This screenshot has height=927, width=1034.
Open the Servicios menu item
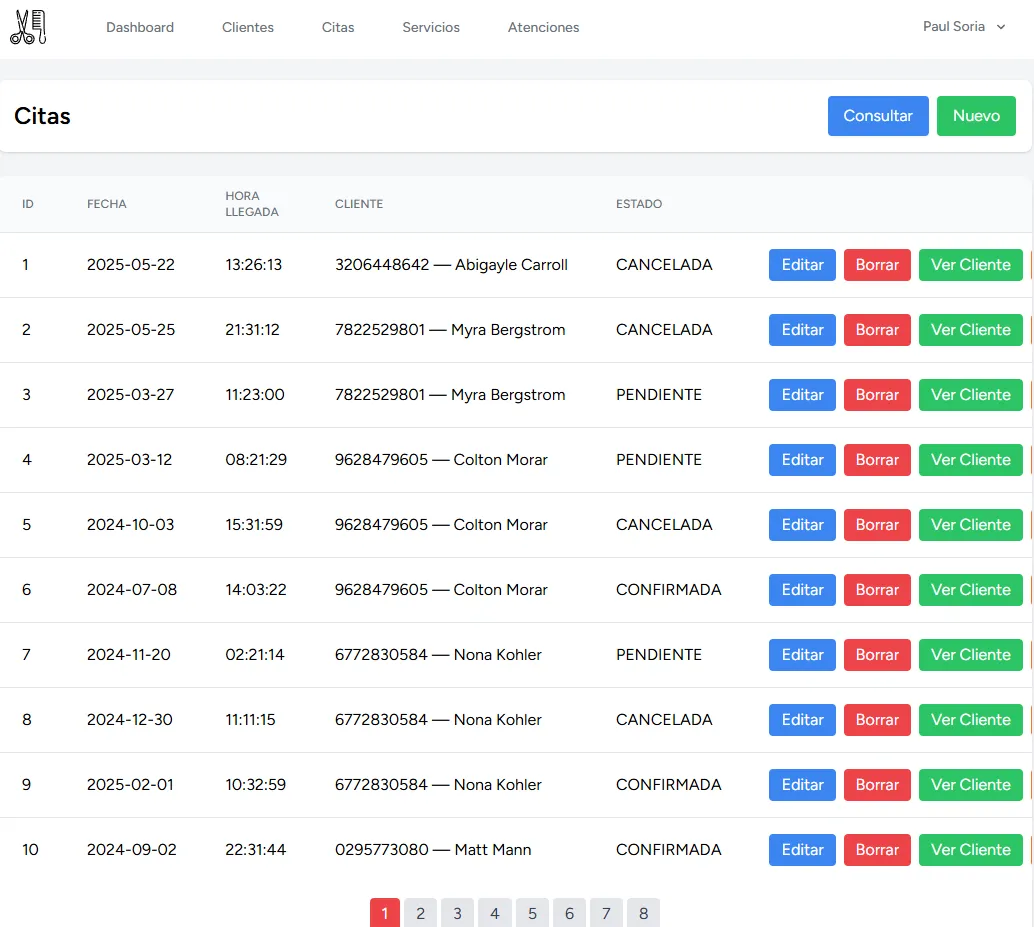pyautogui.click(x=431, y=28)
